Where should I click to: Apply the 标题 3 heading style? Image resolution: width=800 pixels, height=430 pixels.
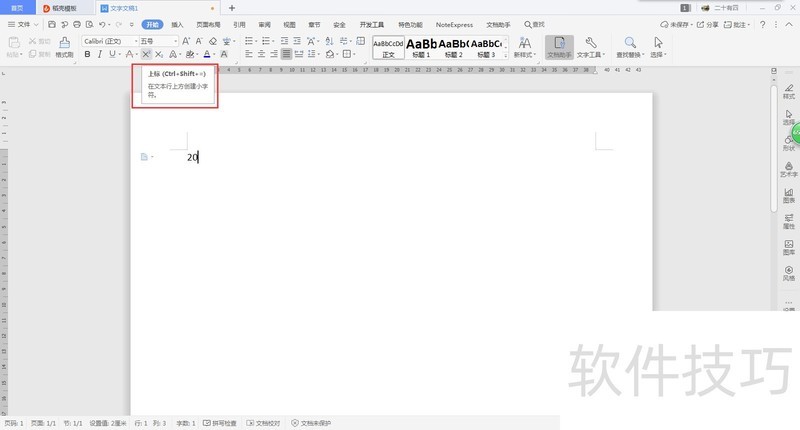pos(486,47)
